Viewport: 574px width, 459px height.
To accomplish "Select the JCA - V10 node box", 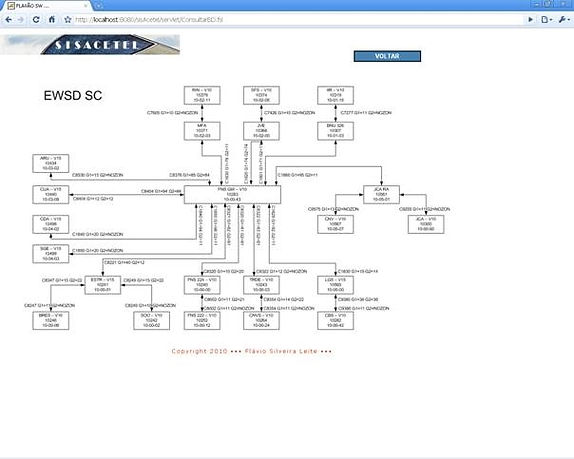I will click(426, 224).
